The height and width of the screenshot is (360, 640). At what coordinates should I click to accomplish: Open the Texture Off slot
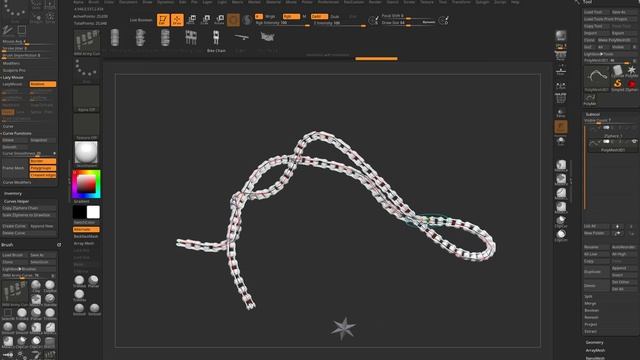(86, 126)
